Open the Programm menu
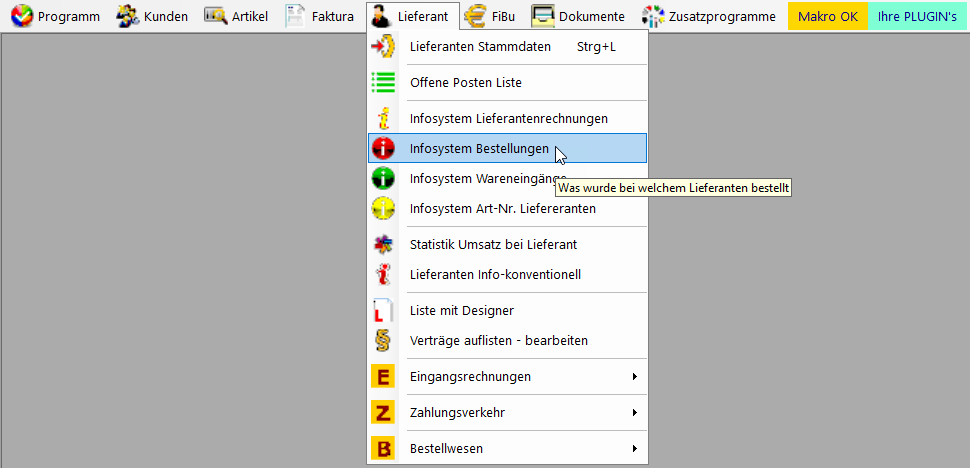This screenshot has height=468, width=970. (69, 17)
